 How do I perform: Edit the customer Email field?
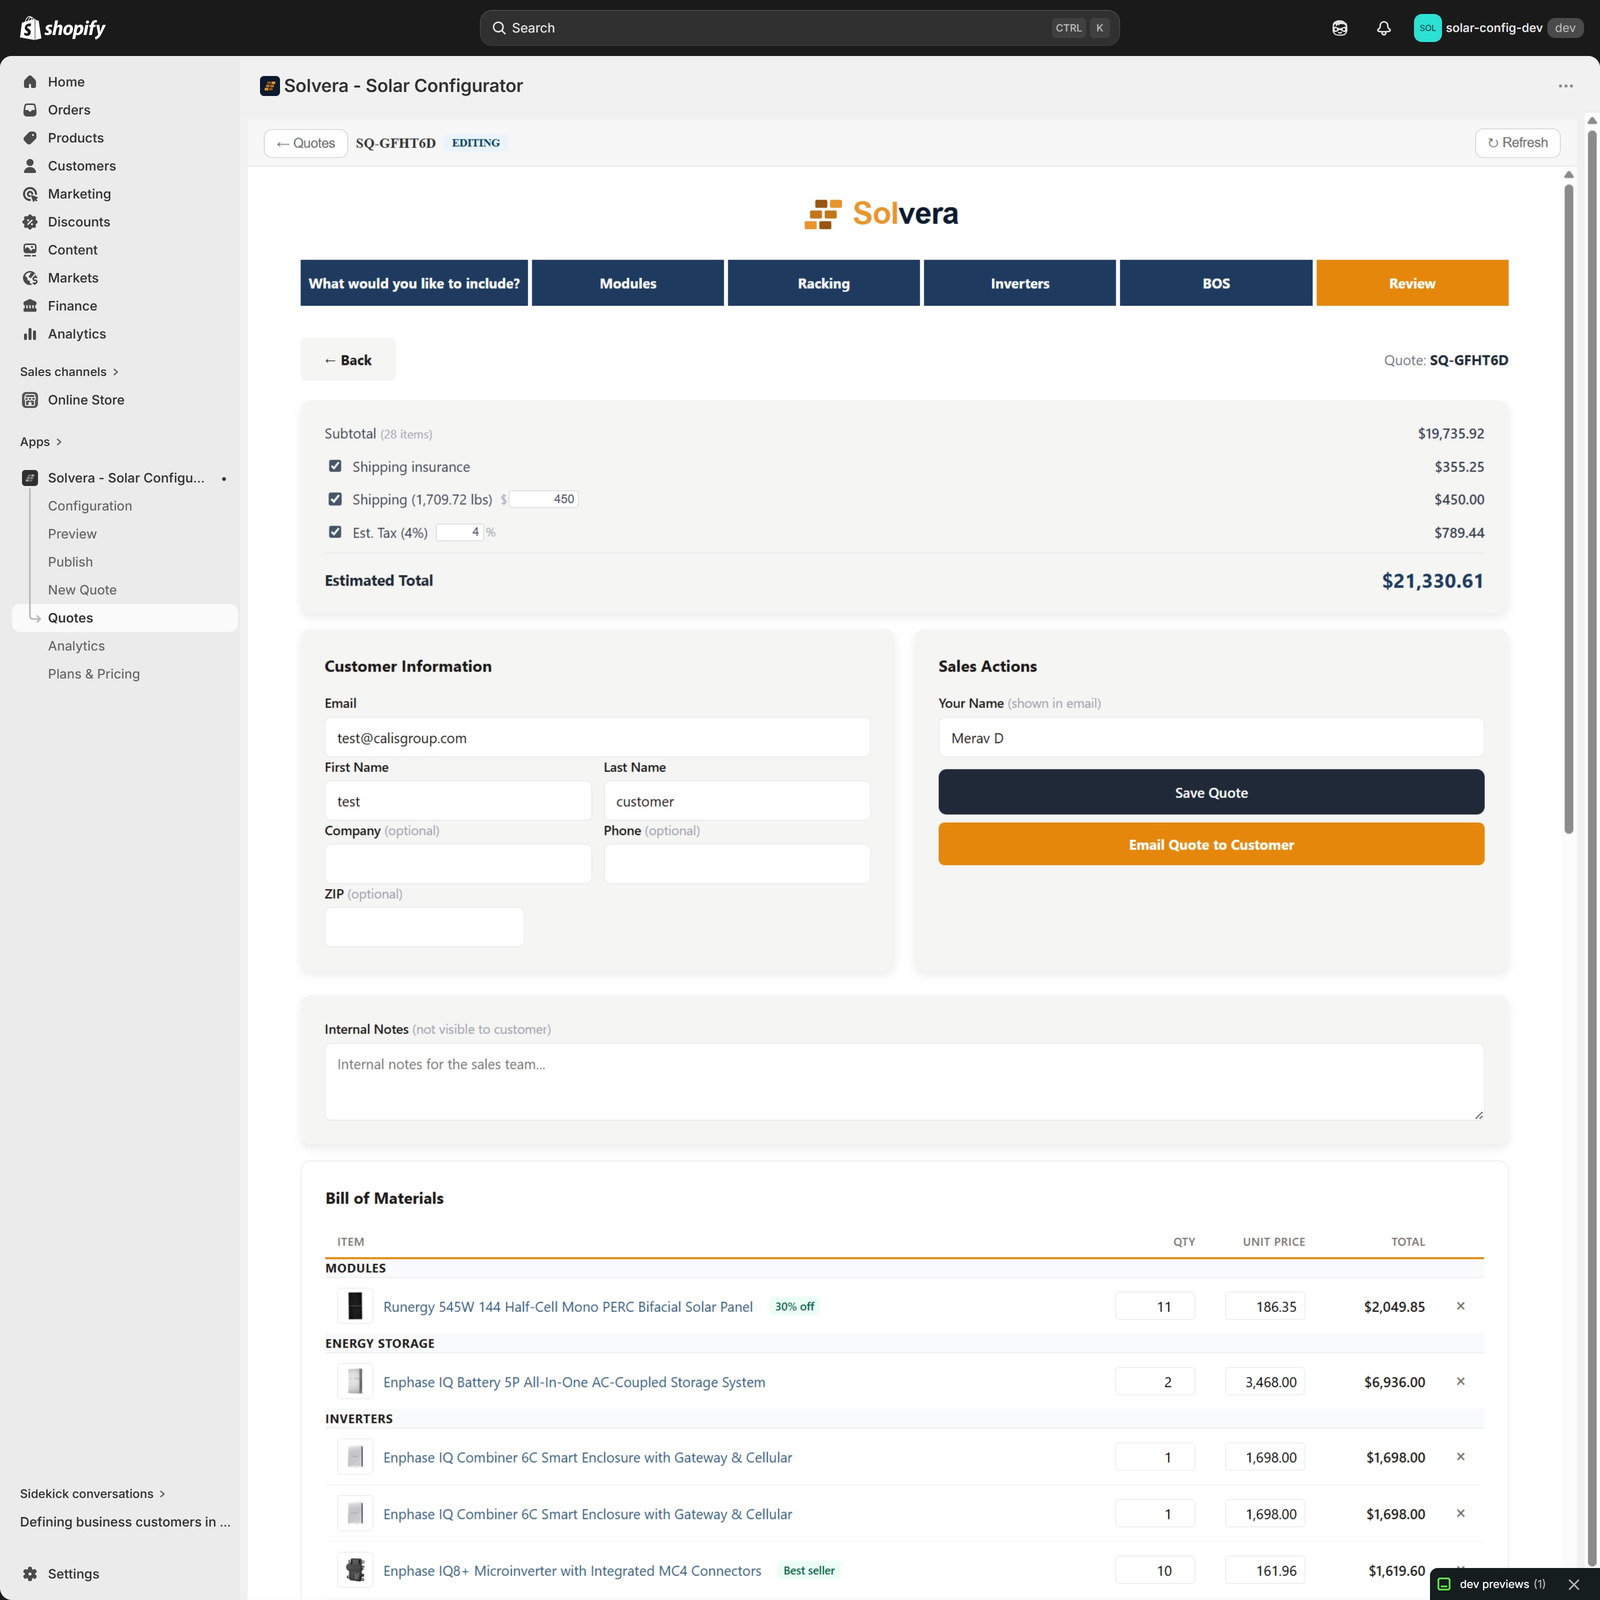pos(597,738)
